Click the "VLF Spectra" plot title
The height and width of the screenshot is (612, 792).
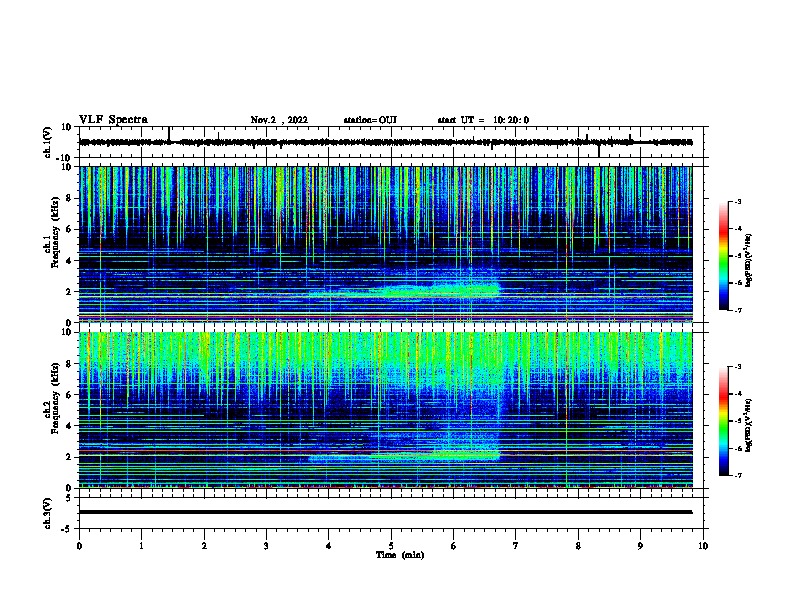pyautogui.click(x=113, y=120)
